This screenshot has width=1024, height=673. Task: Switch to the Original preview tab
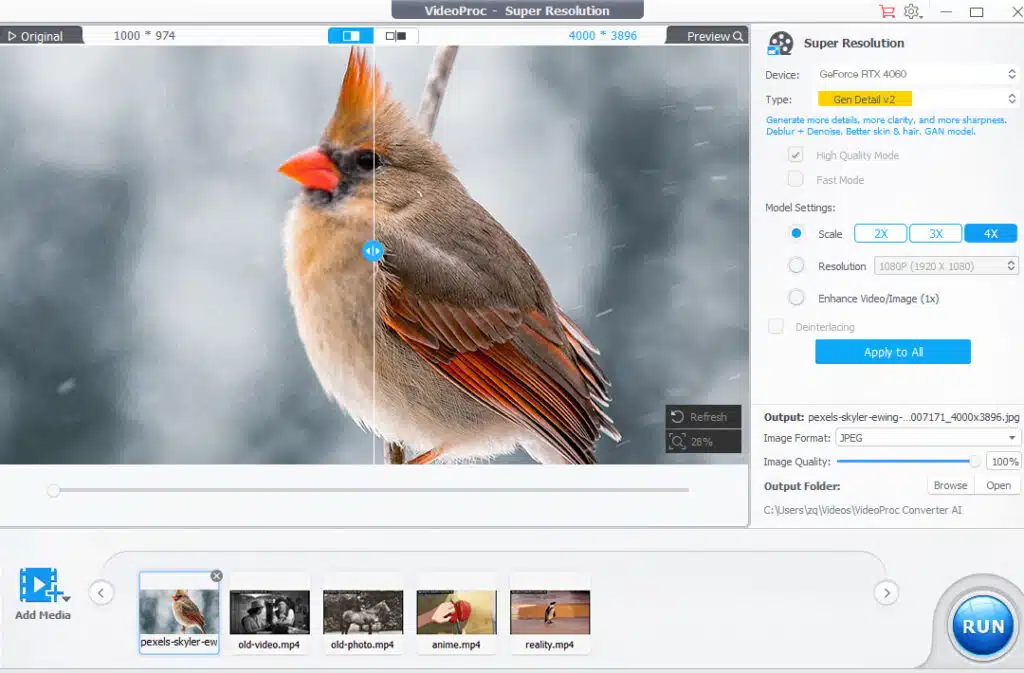(40, 34)
